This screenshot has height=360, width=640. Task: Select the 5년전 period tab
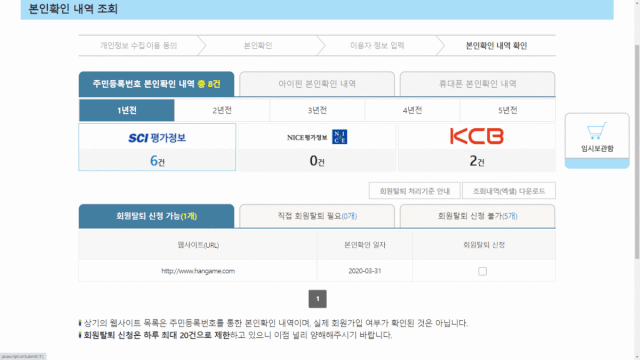[x=508, y=110]
